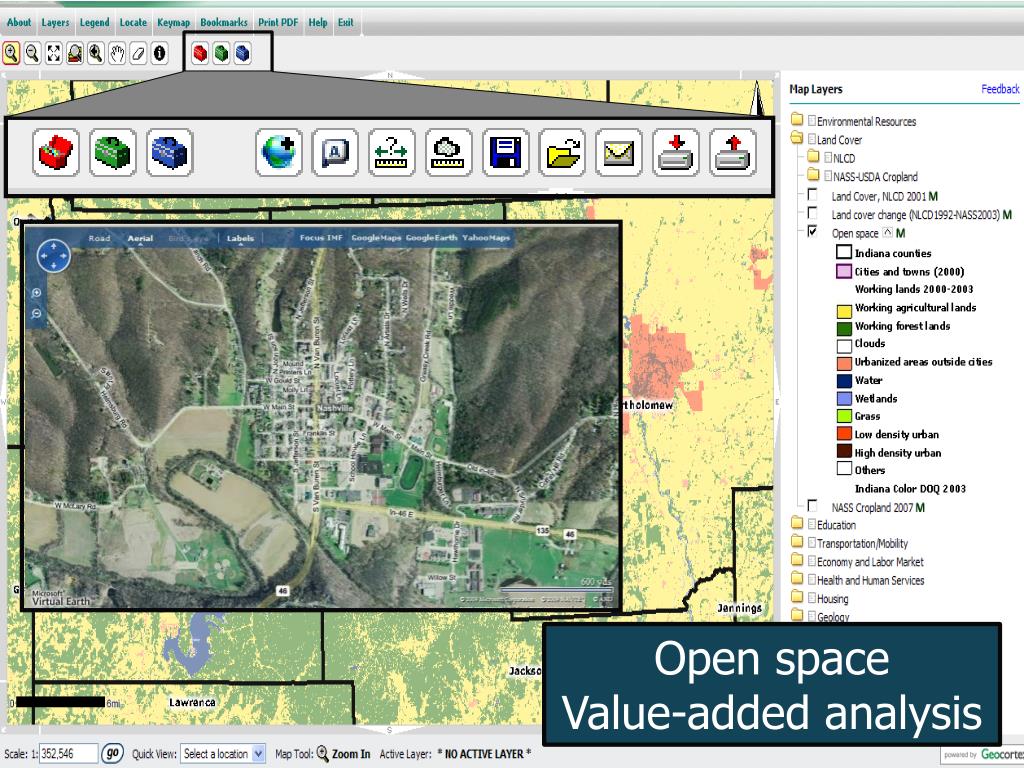
Task: Switch Virtual Earth to Road view
Action: (x=99, y=238)
